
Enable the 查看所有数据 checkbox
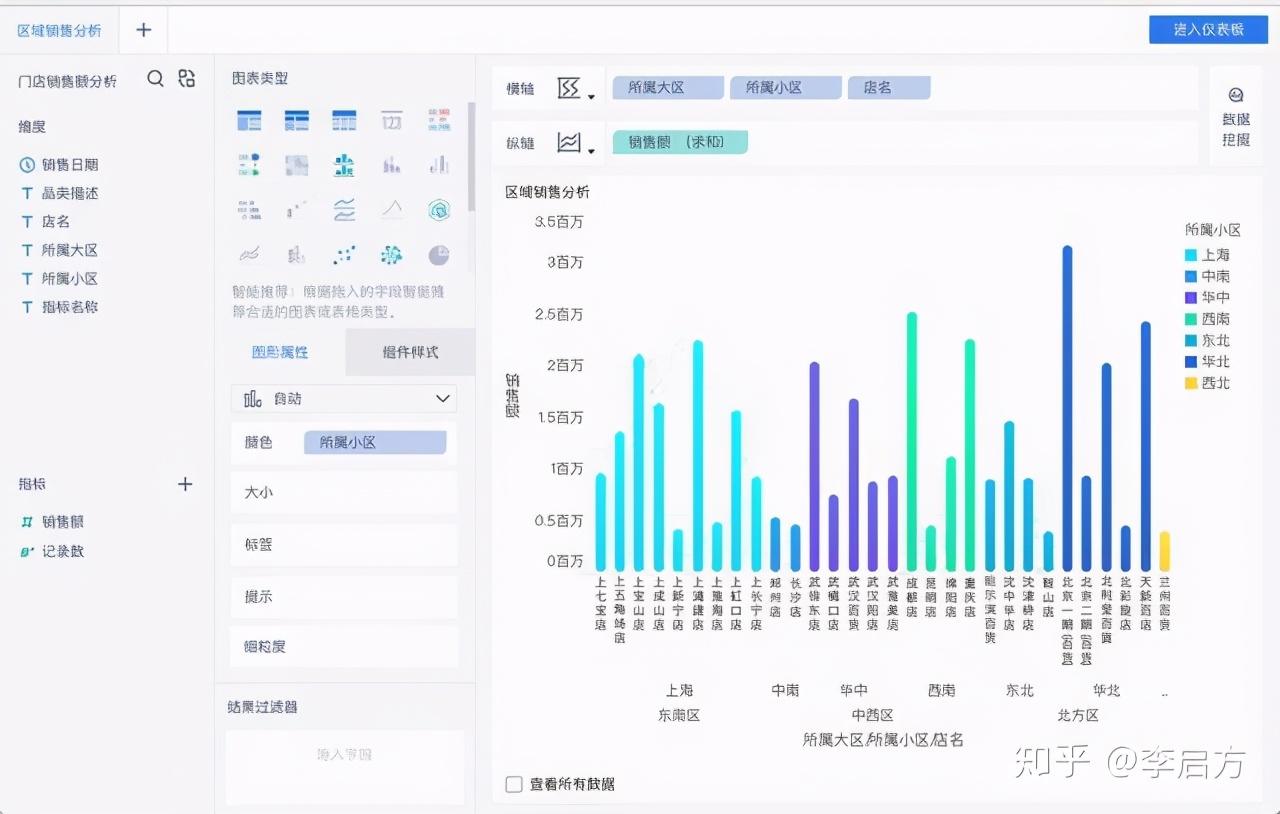pyautogui.click(x=514, y=785)
